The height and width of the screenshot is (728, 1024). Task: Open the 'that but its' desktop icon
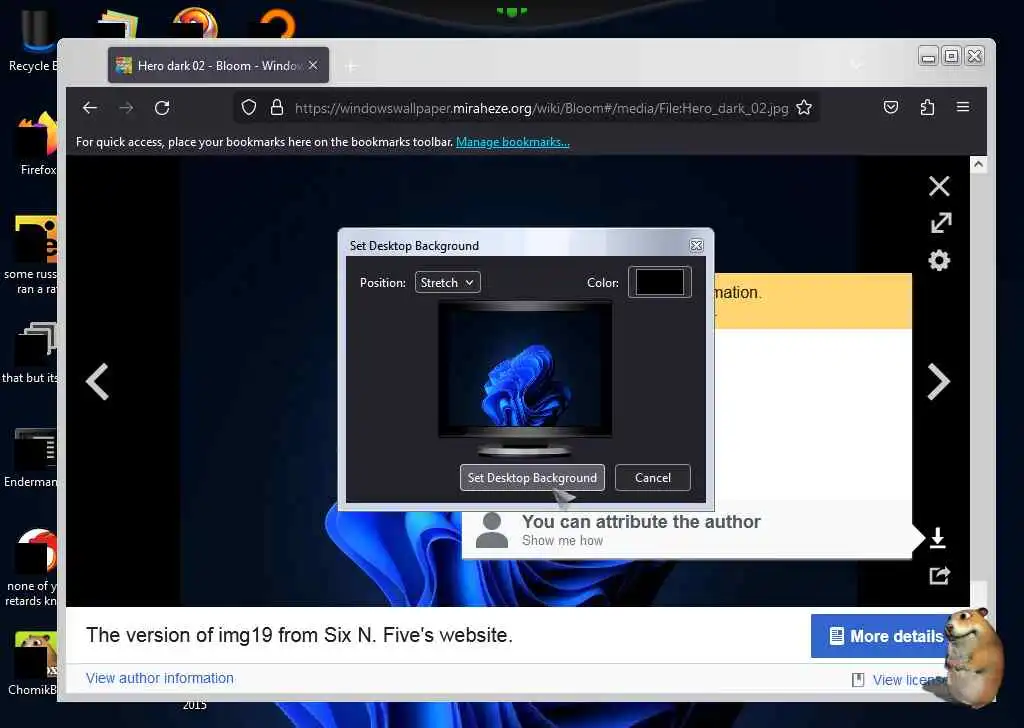click(x=33, y=353)
